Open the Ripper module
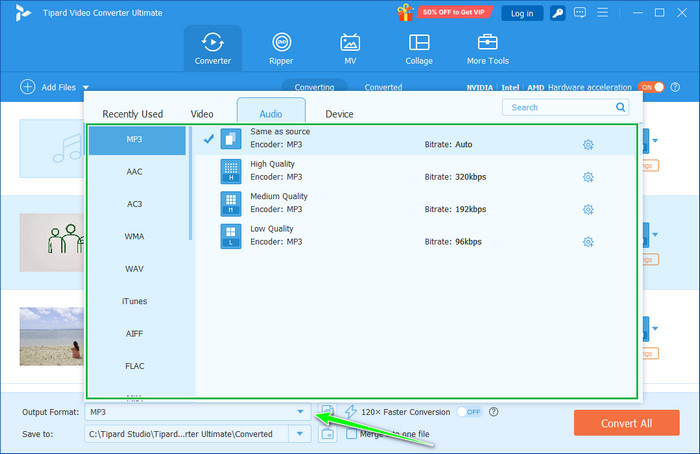This screenshot has width=700, height=454. [x=281, y=48]
